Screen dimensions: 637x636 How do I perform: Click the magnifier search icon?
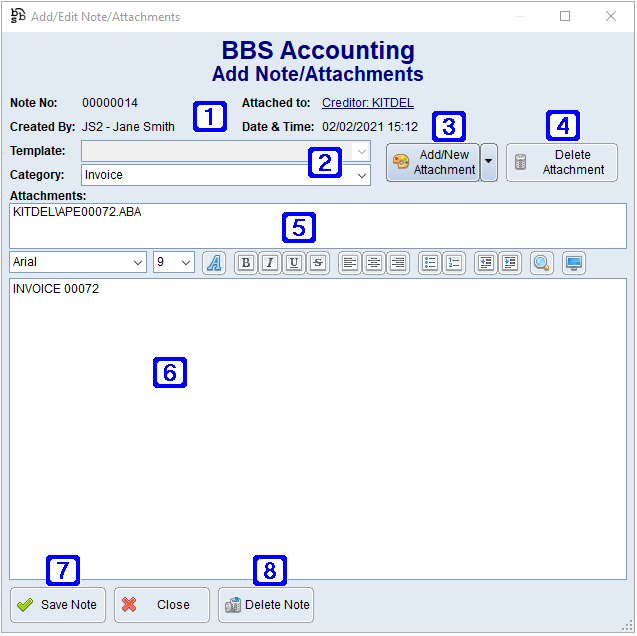point(542,263)
